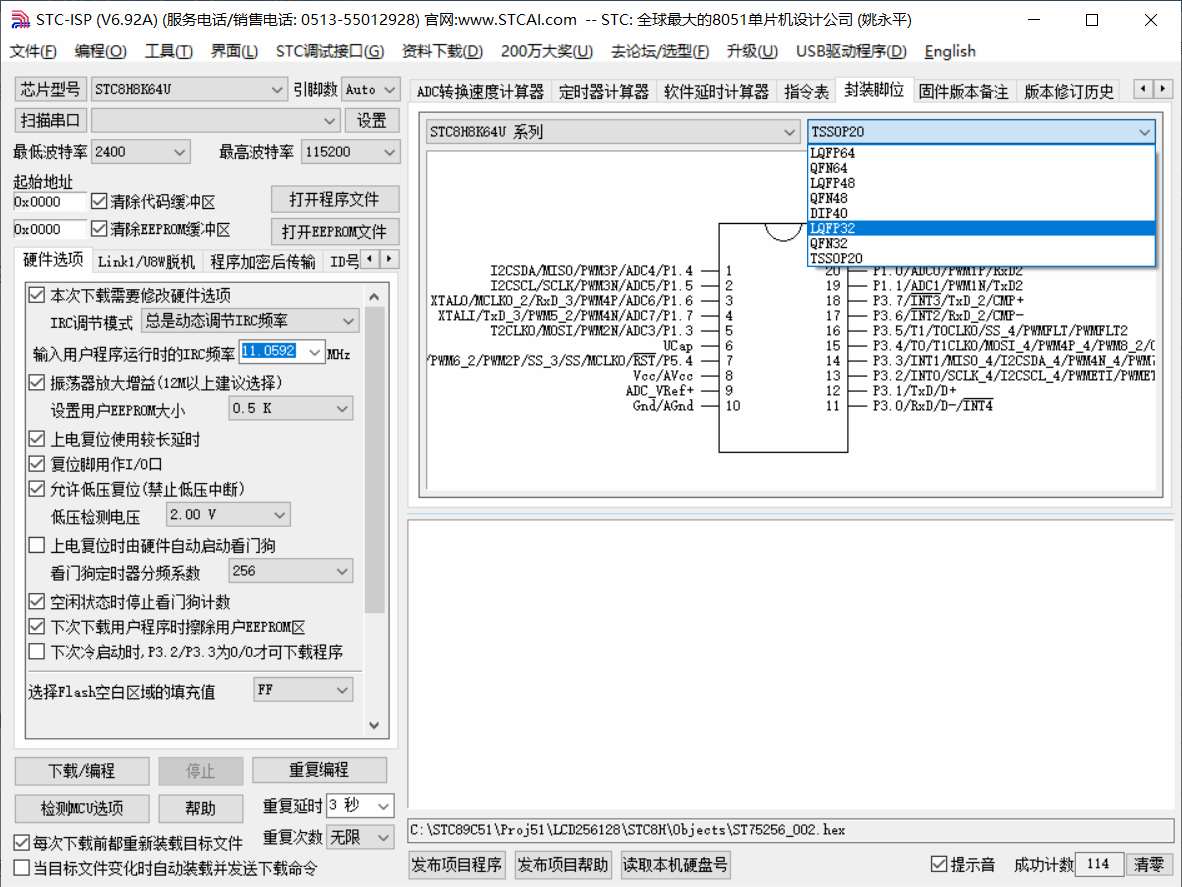
Task: Open 重复次数 无限 dropdown
Action: click(360, 837)
